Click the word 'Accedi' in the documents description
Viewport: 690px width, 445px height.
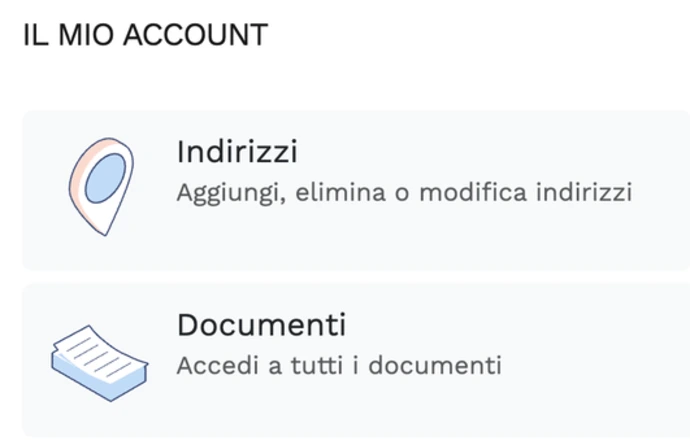[210, 364]
